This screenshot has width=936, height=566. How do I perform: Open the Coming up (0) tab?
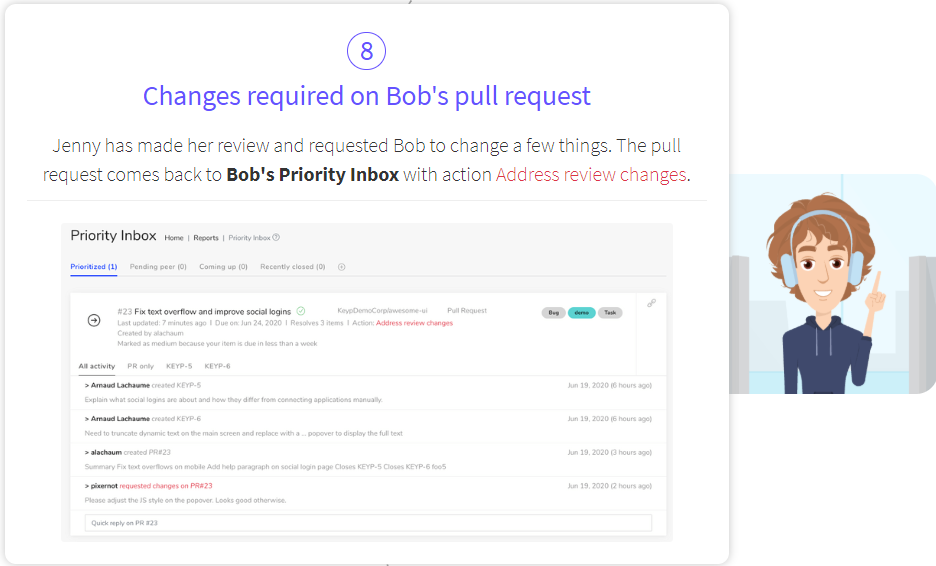pos(223,267)
